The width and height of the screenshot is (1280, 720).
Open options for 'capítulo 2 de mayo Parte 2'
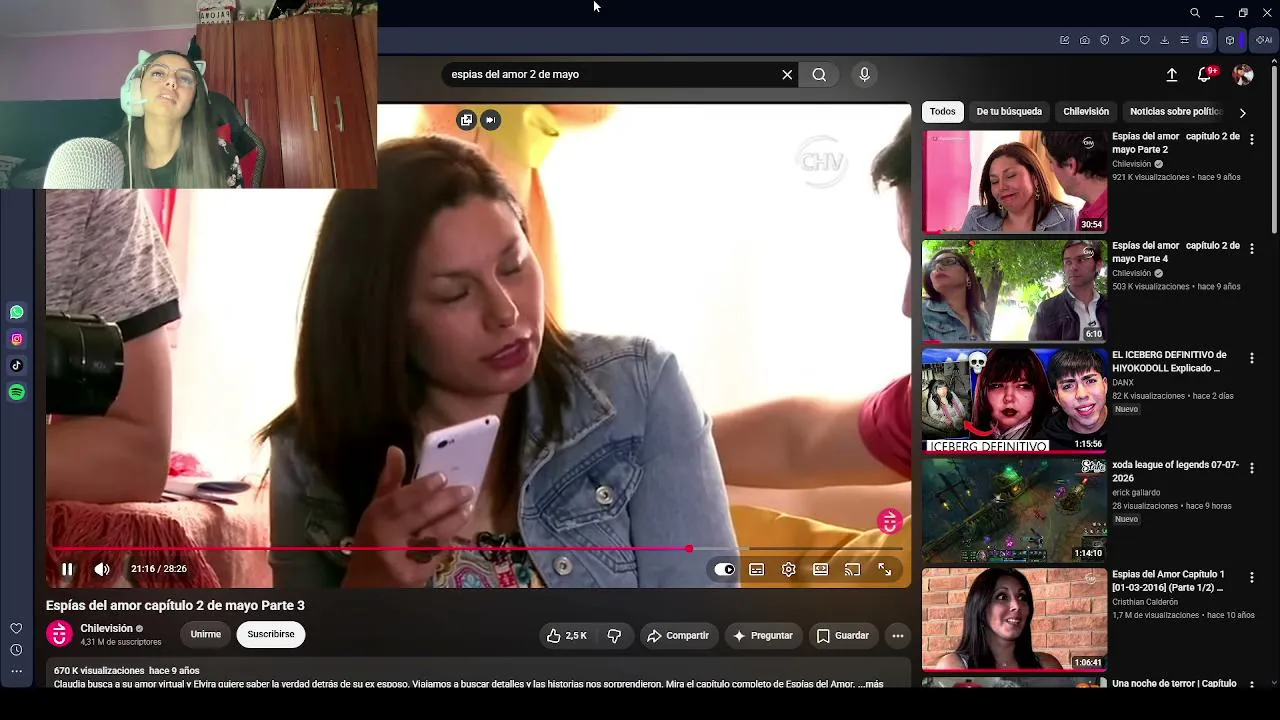tap(1251, 140)
